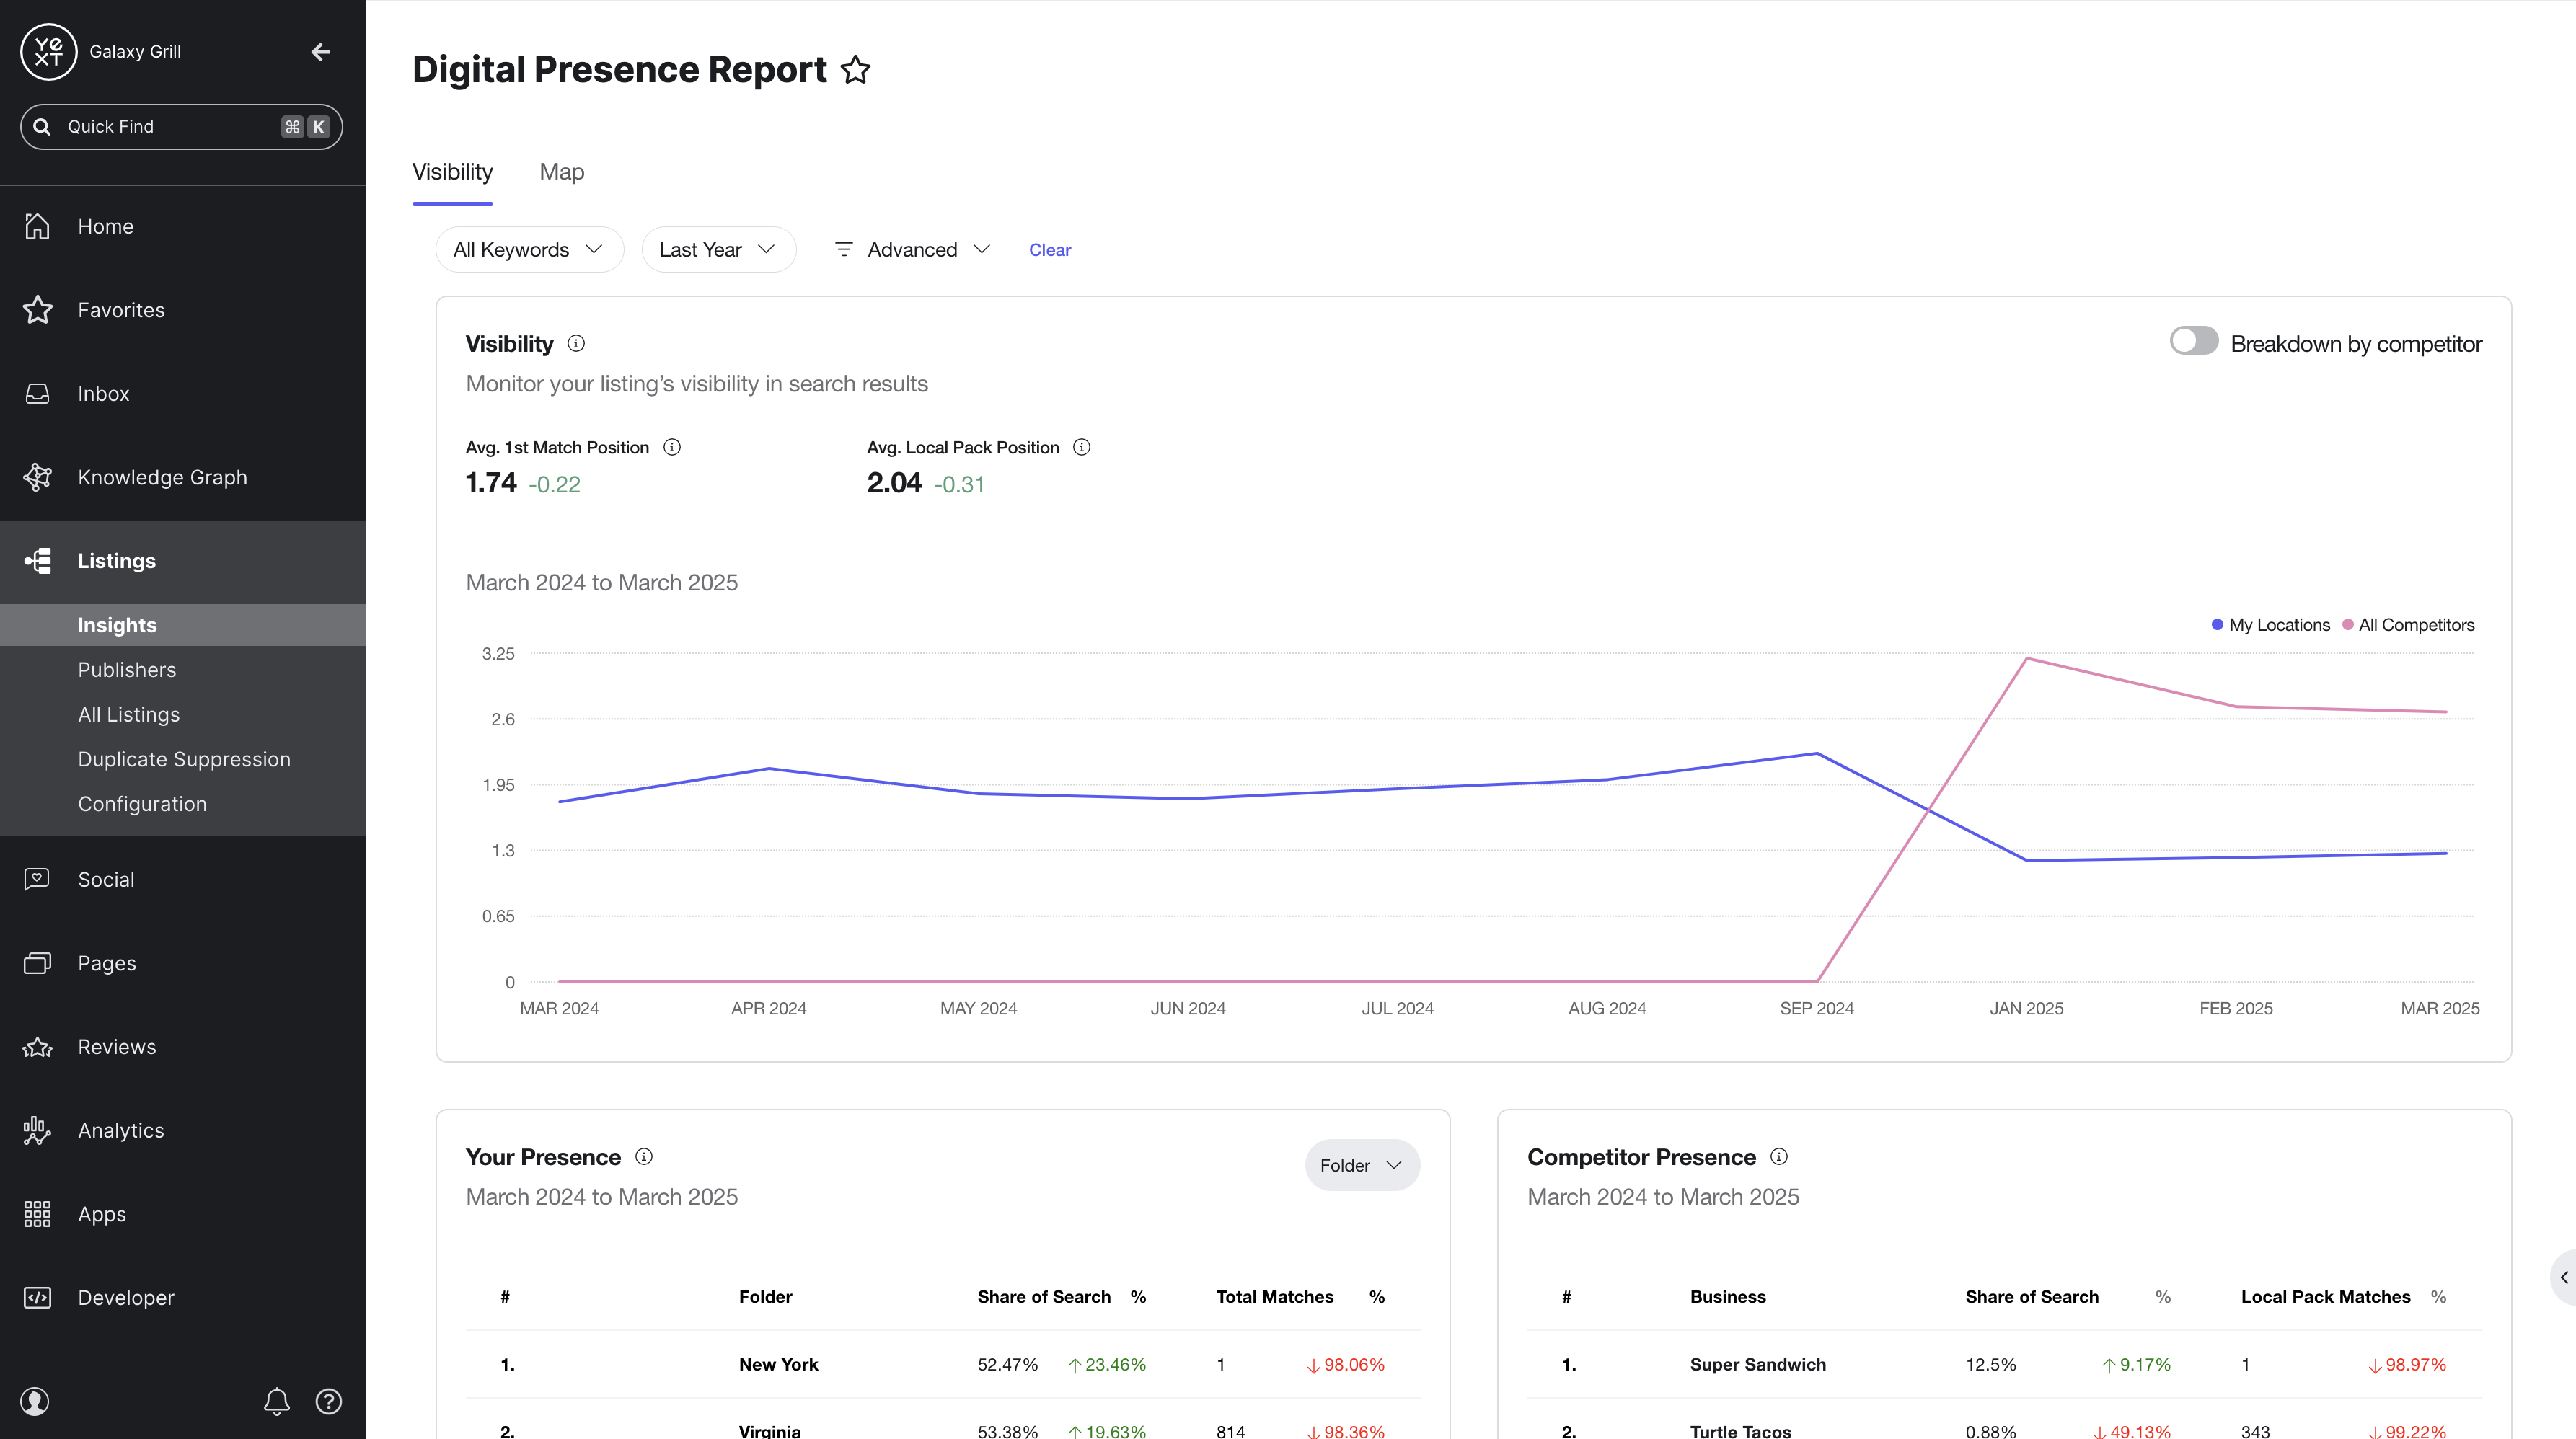The image size is (2576, 1439).
Task: Enable Breakdown by competitor toggle
Action: (x=2193, y=341)
